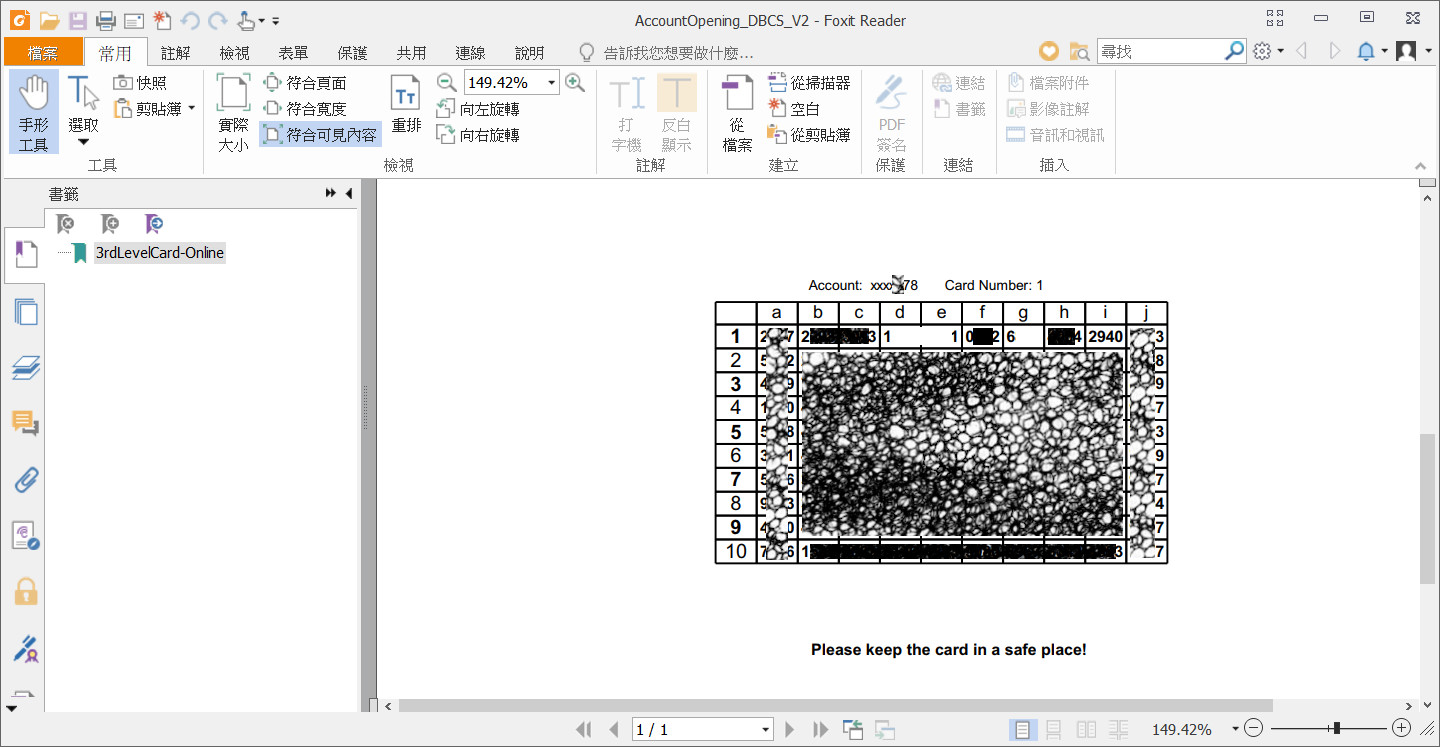Image resolution: width=1440 pixels, height=747 pixels.
Task: Enable facing pages view mode
Action: 1086,730
